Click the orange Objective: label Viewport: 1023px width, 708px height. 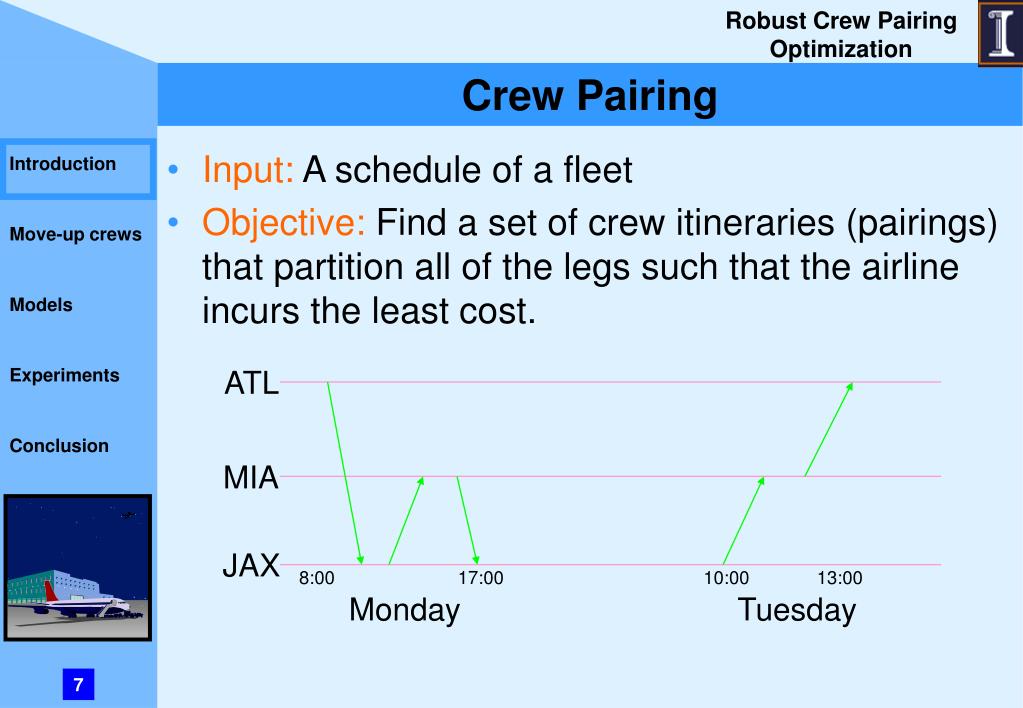284,223
